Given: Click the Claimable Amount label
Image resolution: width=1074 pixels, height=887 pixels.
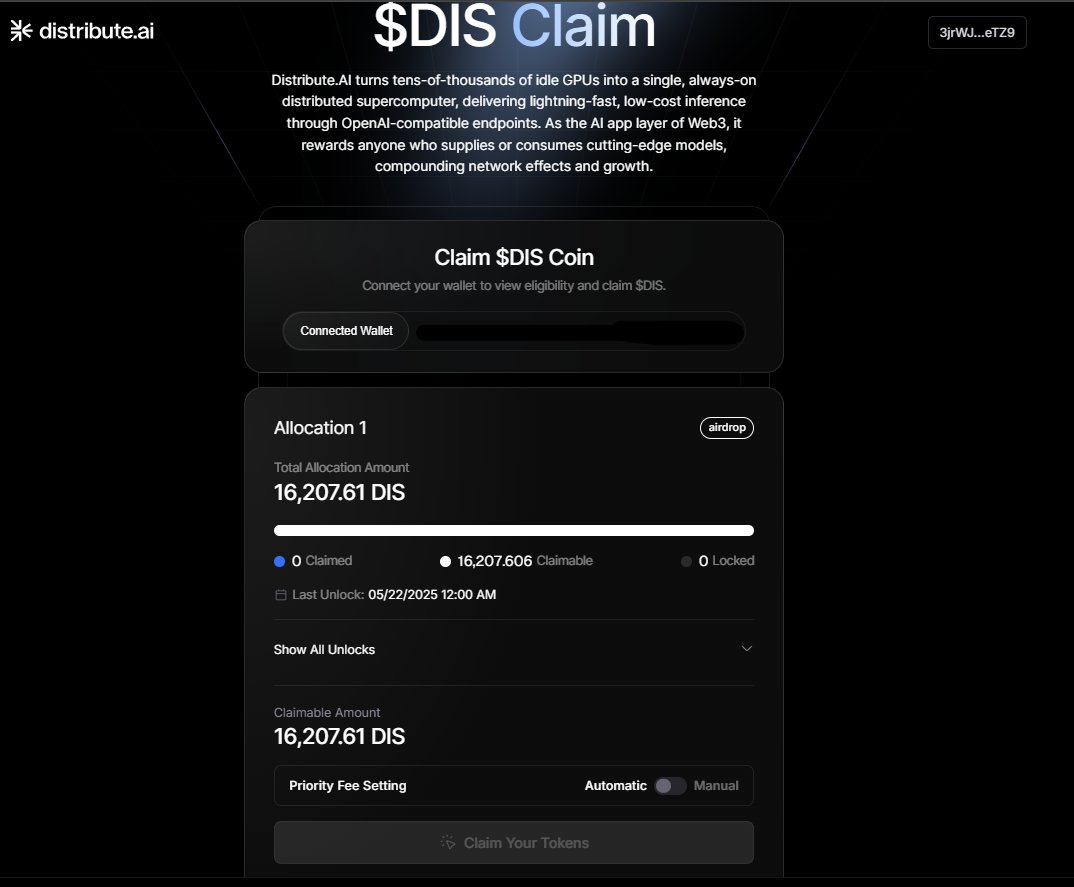Looking at the screenshot, I should click(x=327, y=712).
